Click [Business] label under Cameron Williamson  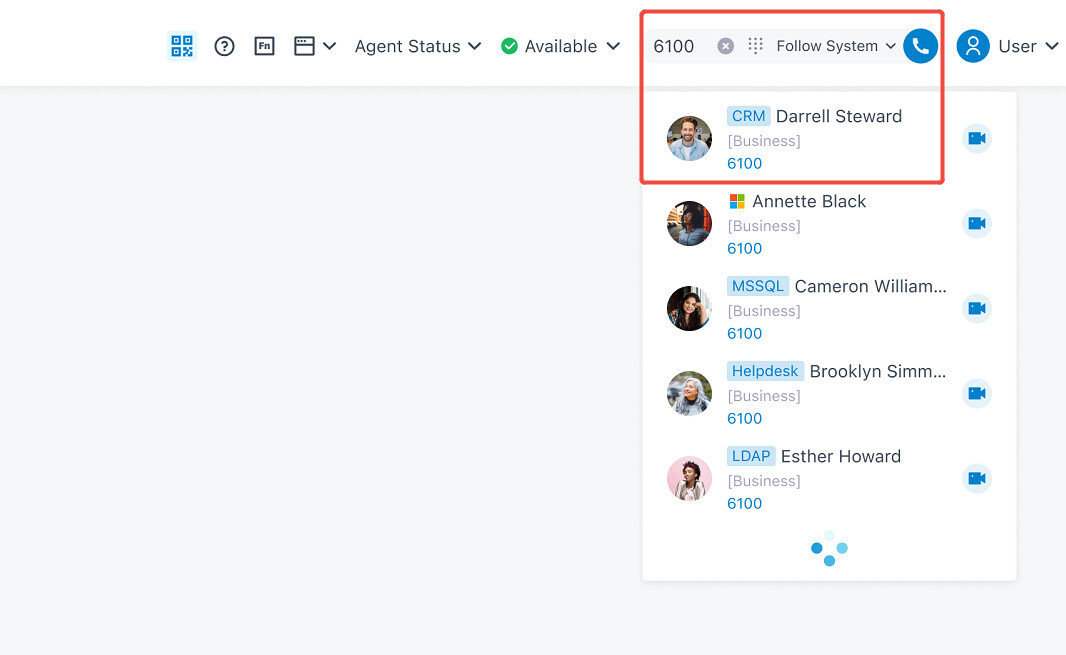[764, 311]
